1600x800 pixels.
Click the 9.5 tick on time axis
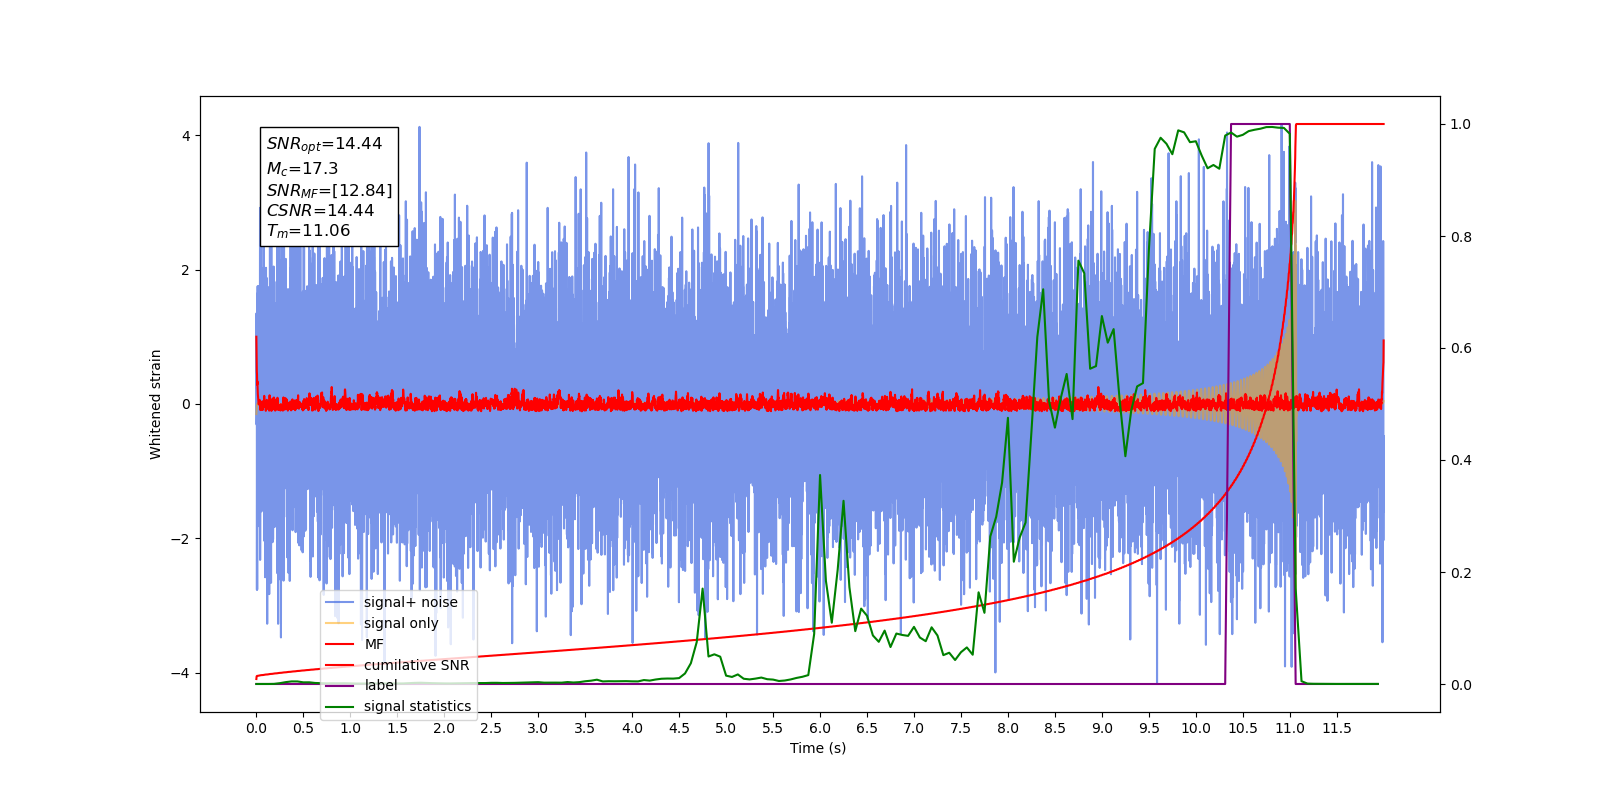[x=1149, y=728]
